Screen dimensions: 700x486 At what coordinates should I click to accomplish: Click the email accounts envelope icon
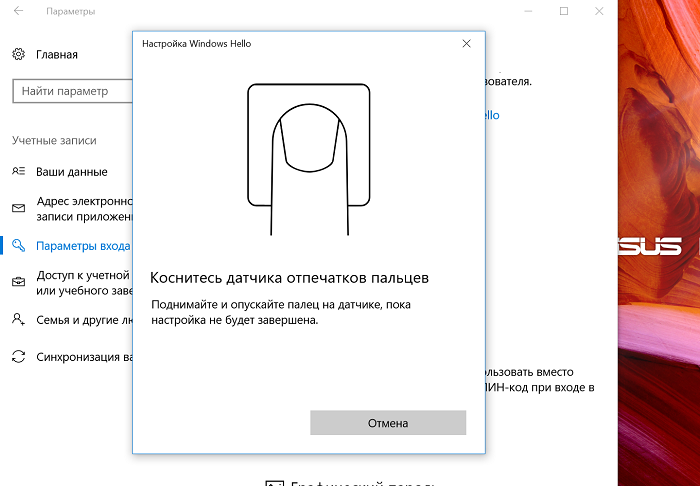pyautogui.click(x=18, y=208)
